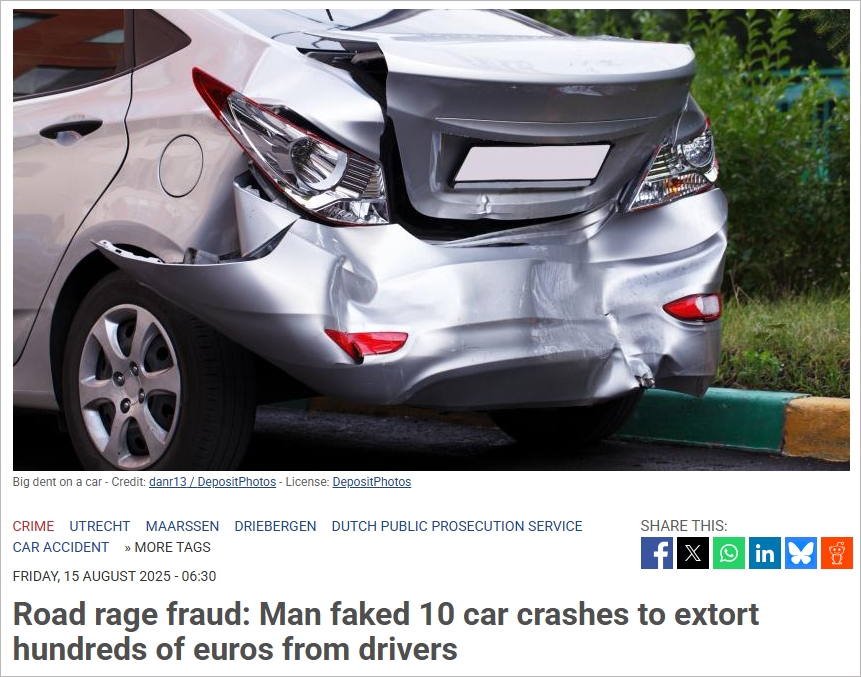The image size is (861, 677).
Task: Open the DepositPhotos license link
Action: click(372, 482)
